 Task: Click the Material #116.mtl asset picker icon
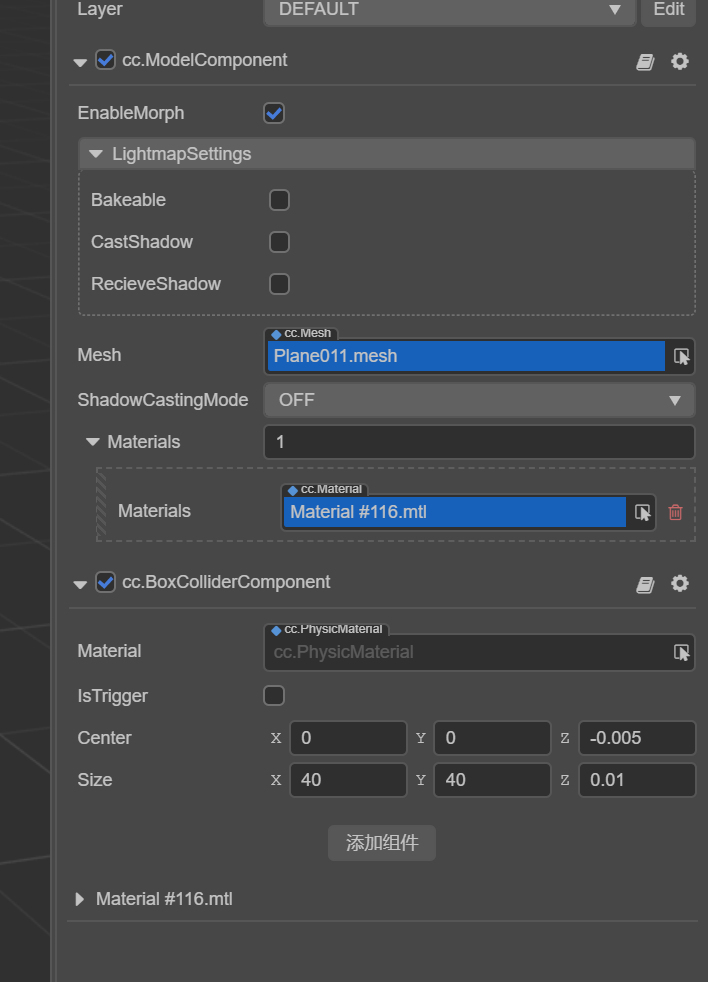(x=643, y=512)
